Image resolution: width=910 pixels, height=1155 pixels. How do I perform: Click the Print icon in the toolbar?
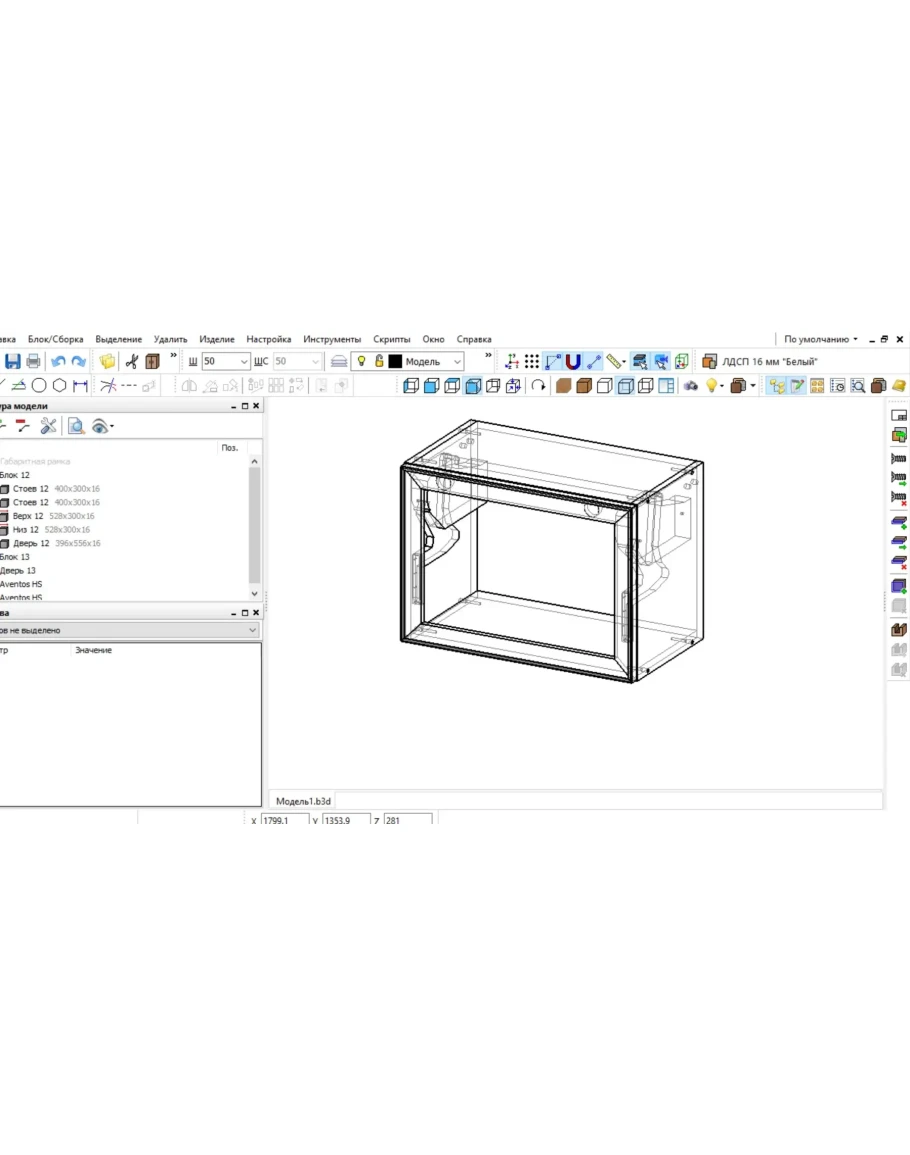pos(34,362)
